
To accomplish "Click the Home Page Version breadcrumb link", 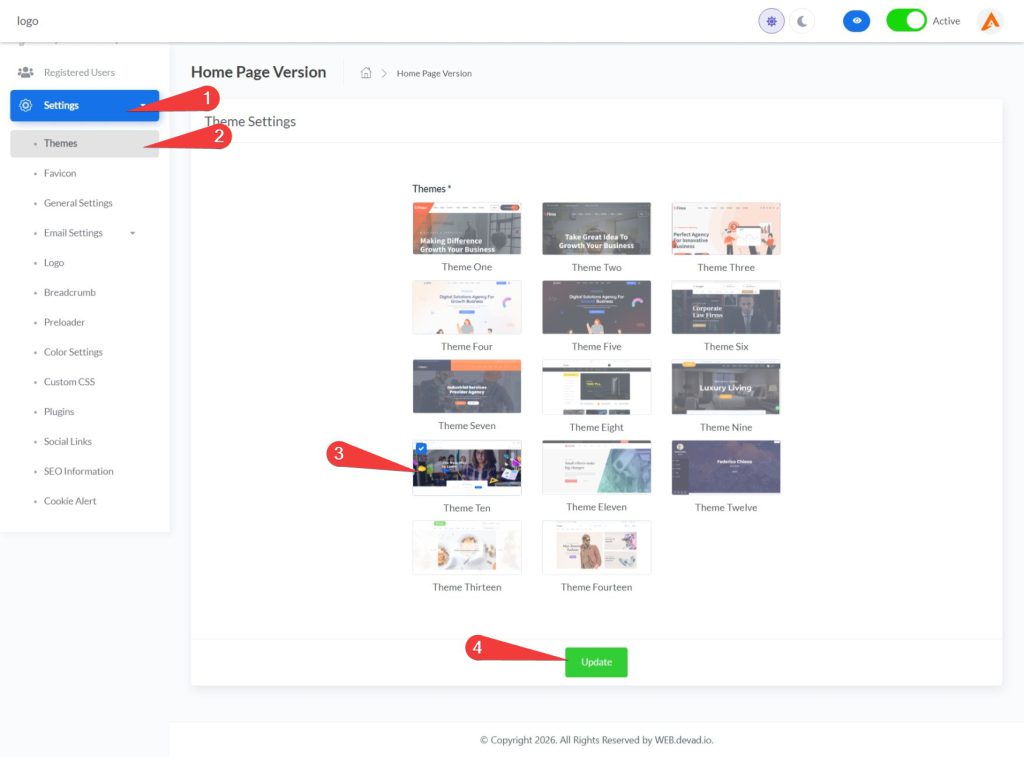I will coord(434,73).
